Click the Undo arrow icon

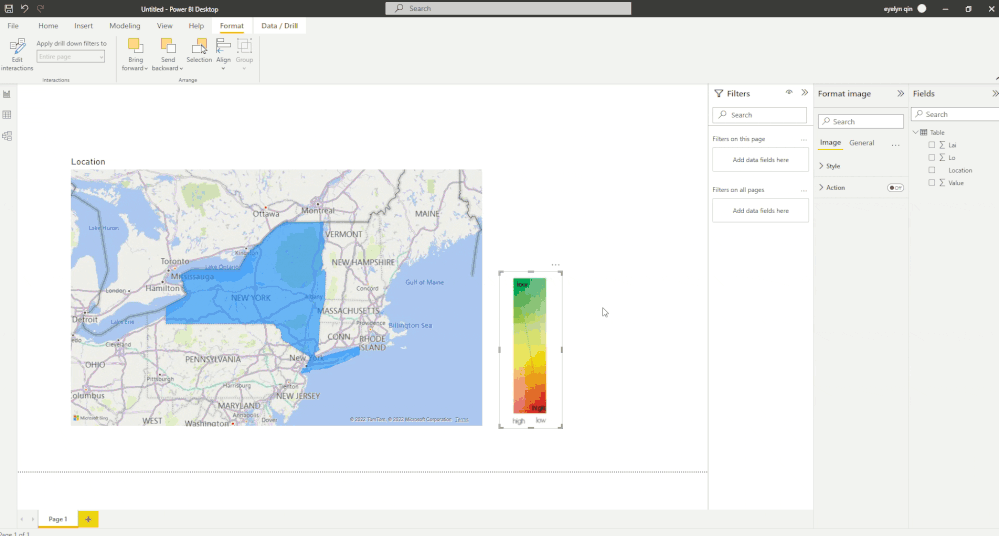point(25,9)
